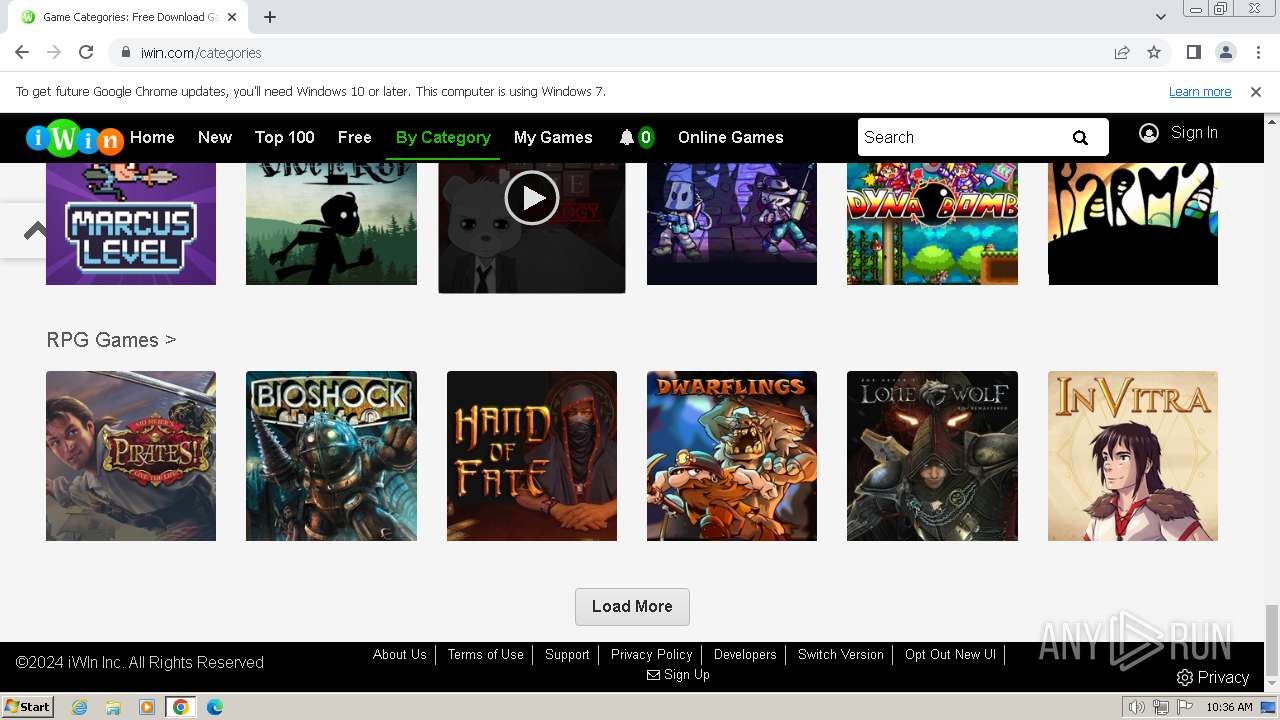Image resolution: width=1280 pixels, height=720 pixels.
Task: Open the Free games nav item
Action: point(355,138)
